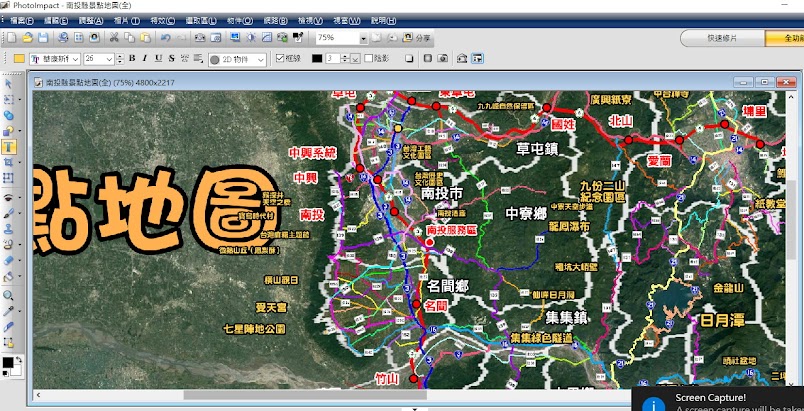Open the 說明(H) Help menu
Viewport: 804px width, 411px height.
point(384,21)
